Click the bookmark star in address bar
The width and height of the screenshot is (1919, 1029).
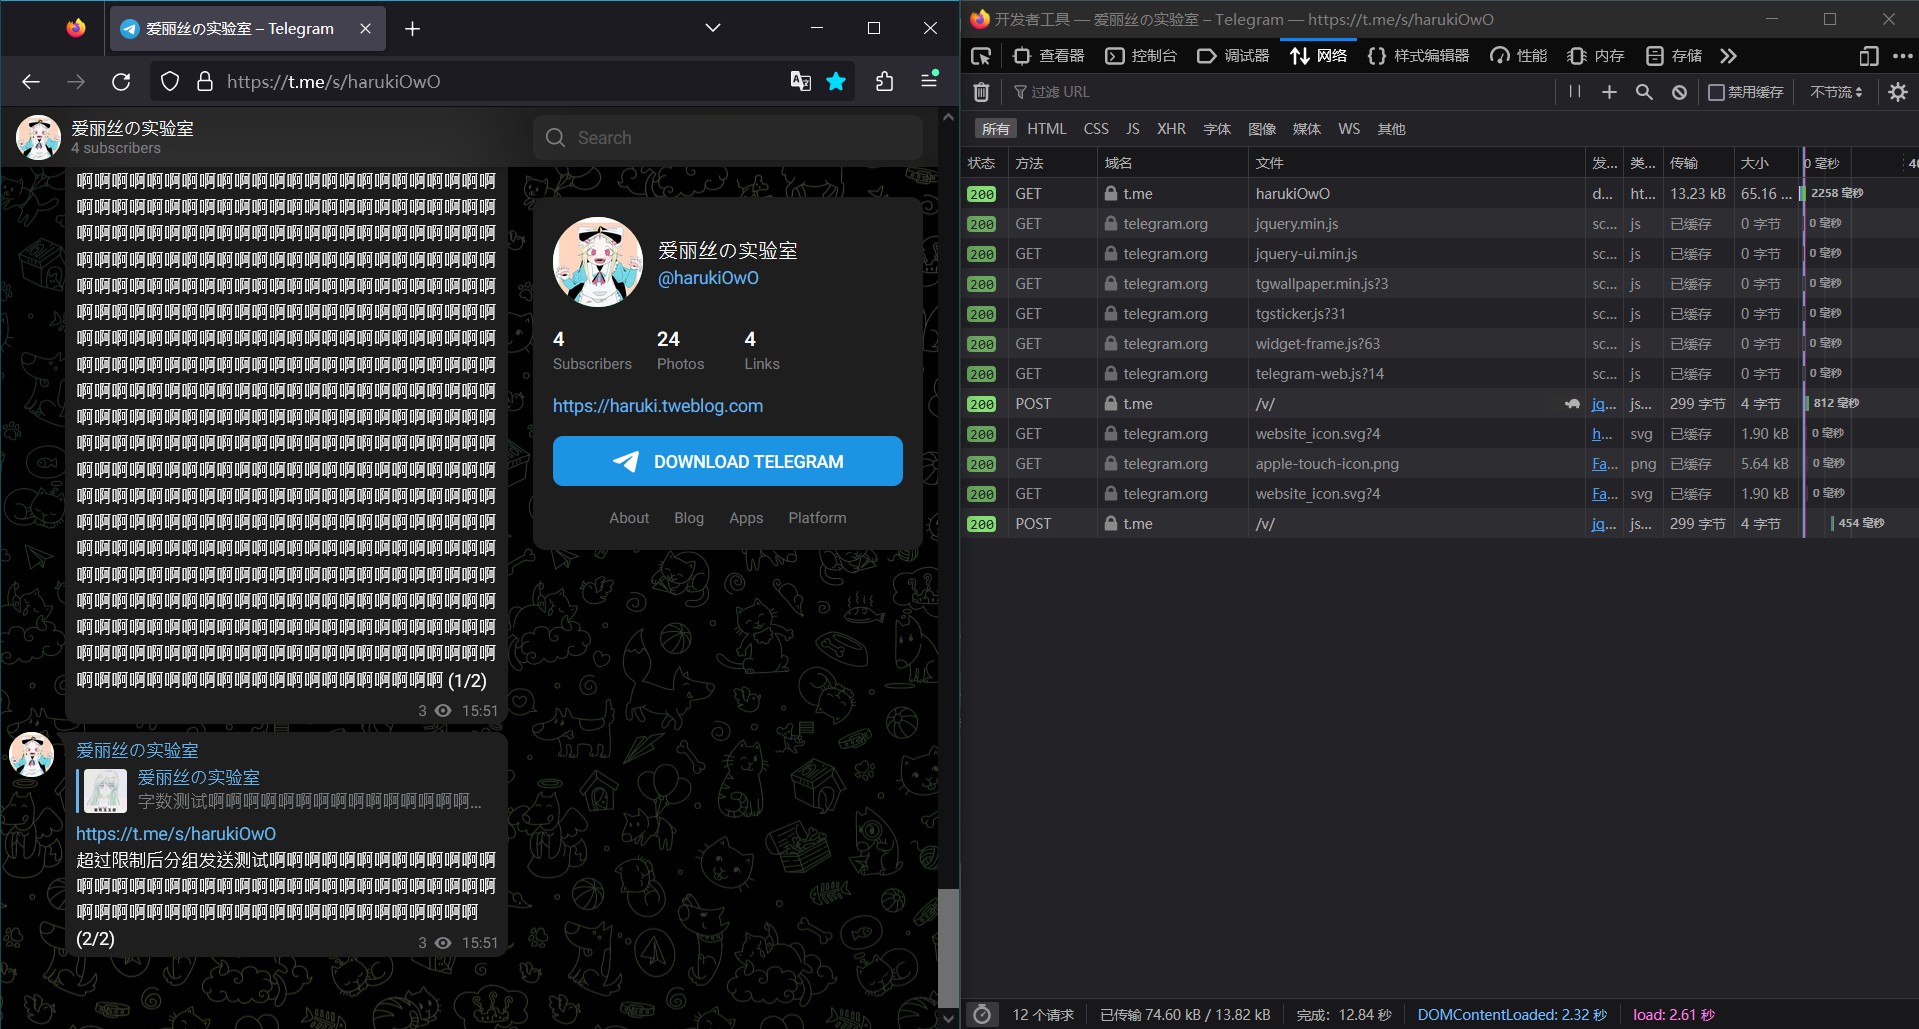[836, 81]
